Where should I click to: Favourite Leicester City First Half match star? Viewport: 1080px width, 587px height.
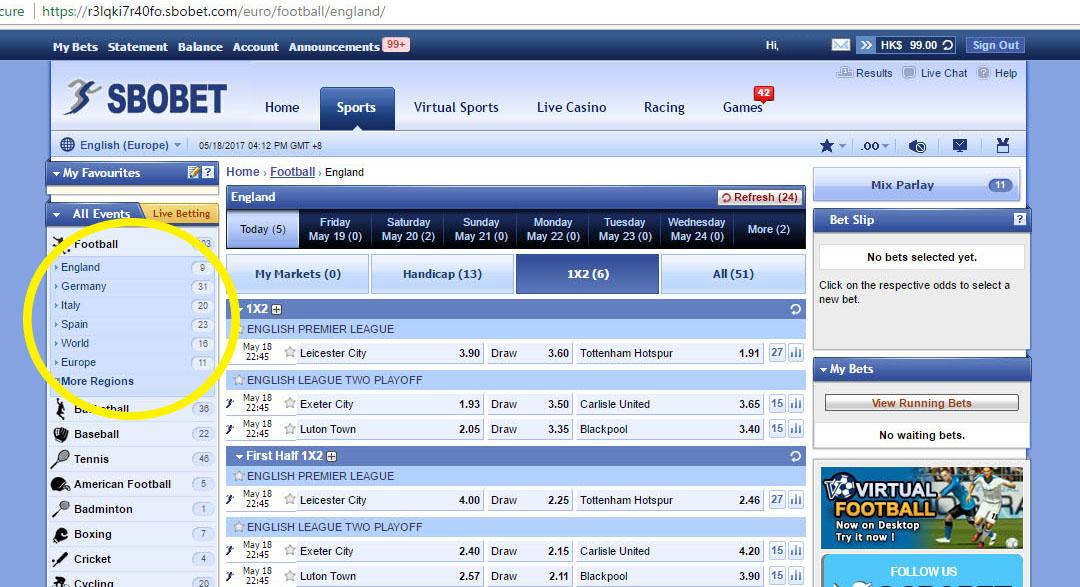click(x=290, y=500)
